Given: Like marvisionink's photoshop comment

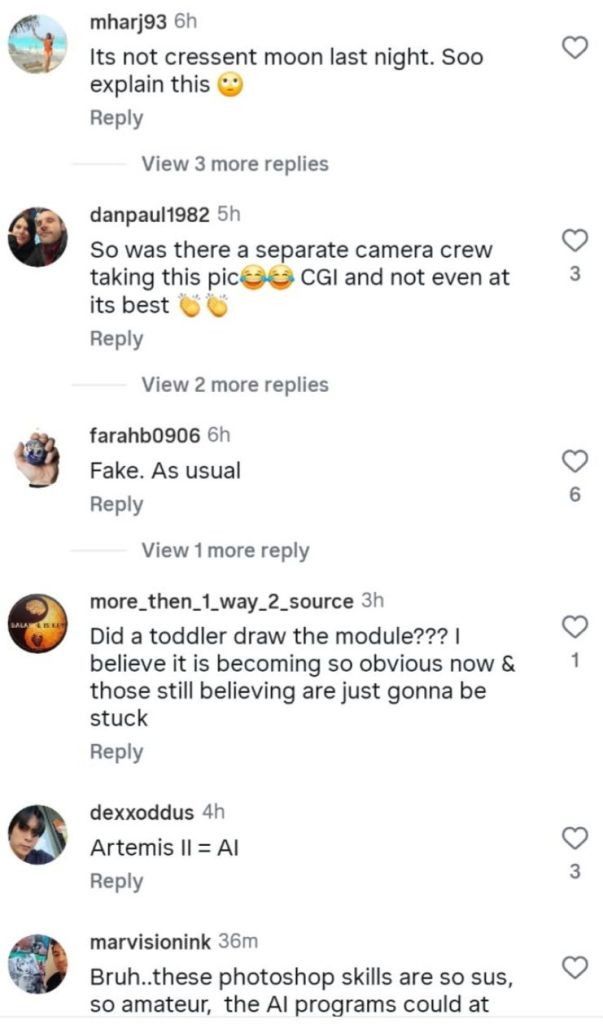Looking at the screenshot, I should point(575,967).
